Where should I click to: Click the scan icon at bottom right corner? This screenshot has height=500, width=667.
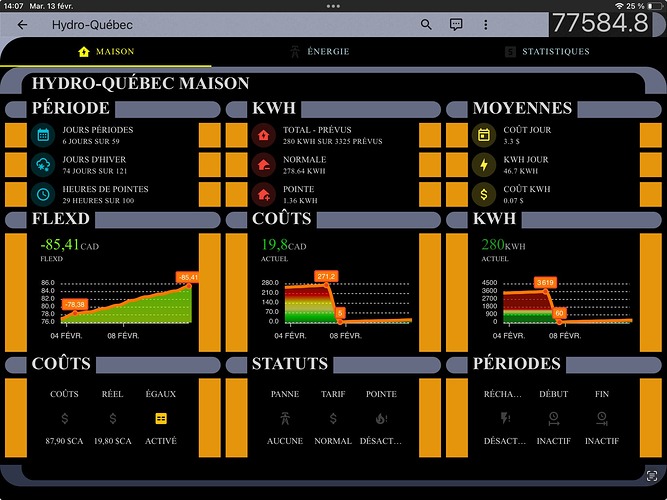click(652, 476)
